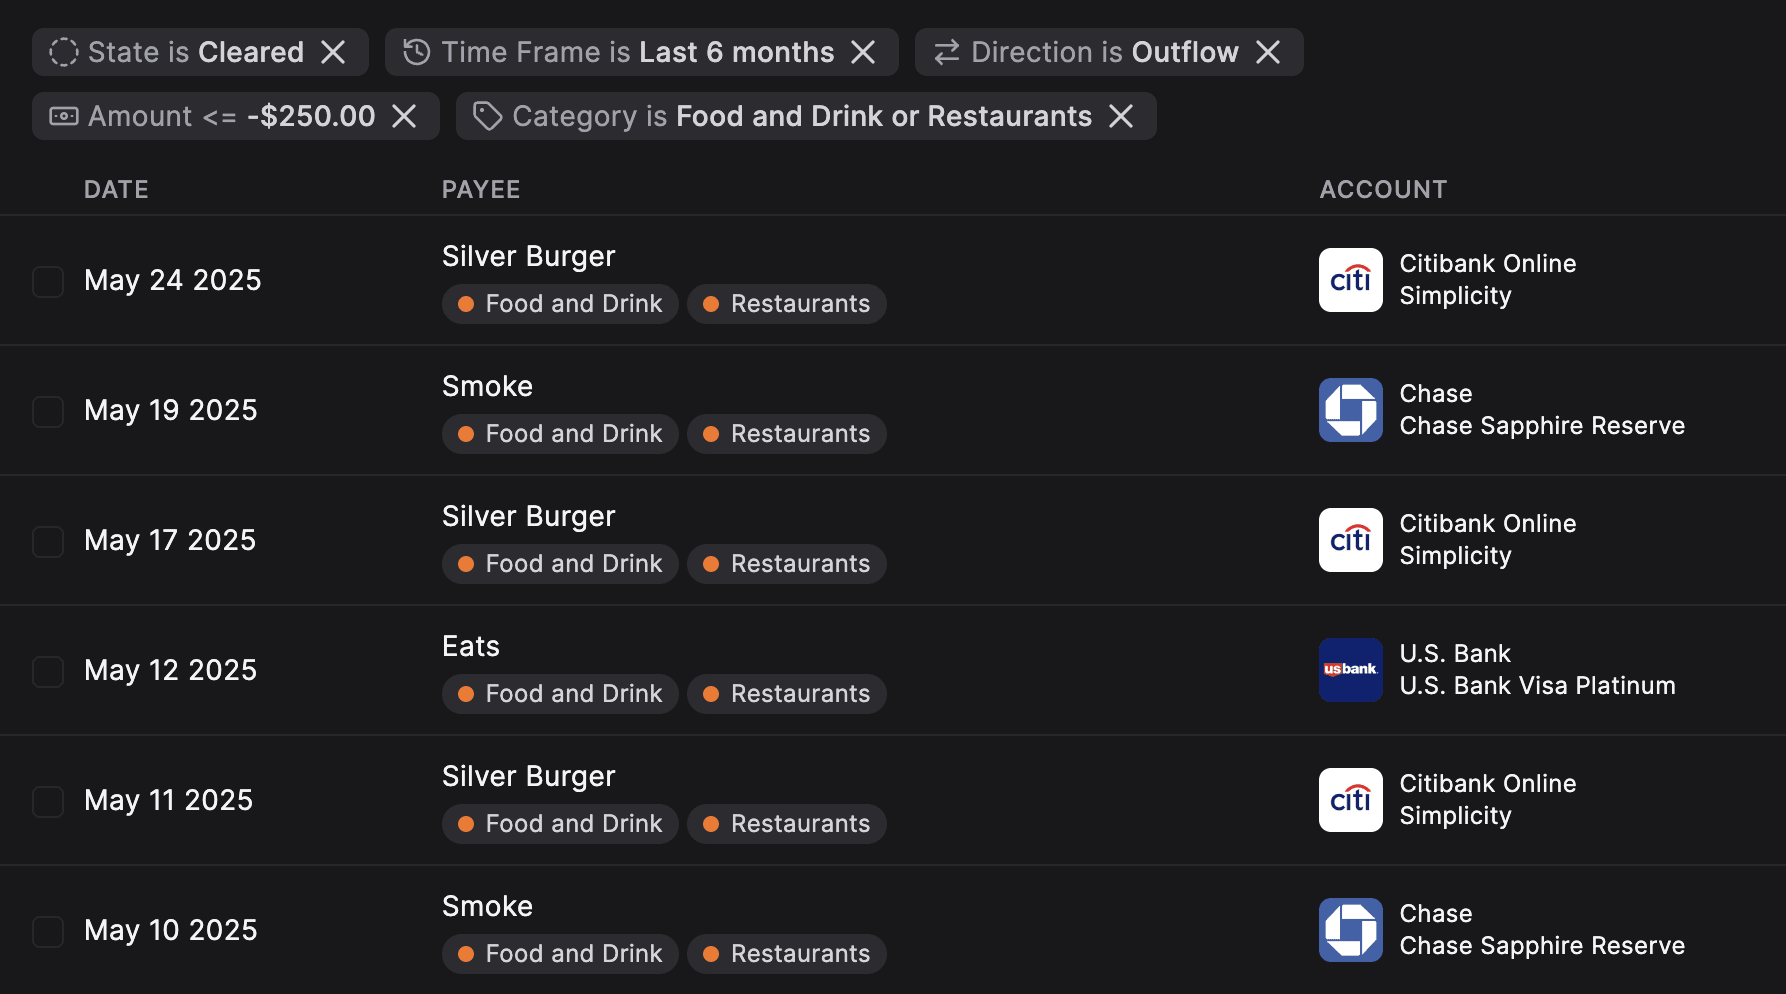Click the Citibank logo on May 24 row
Viewport: 1786px width, 994px height.
coord(1350,280)
